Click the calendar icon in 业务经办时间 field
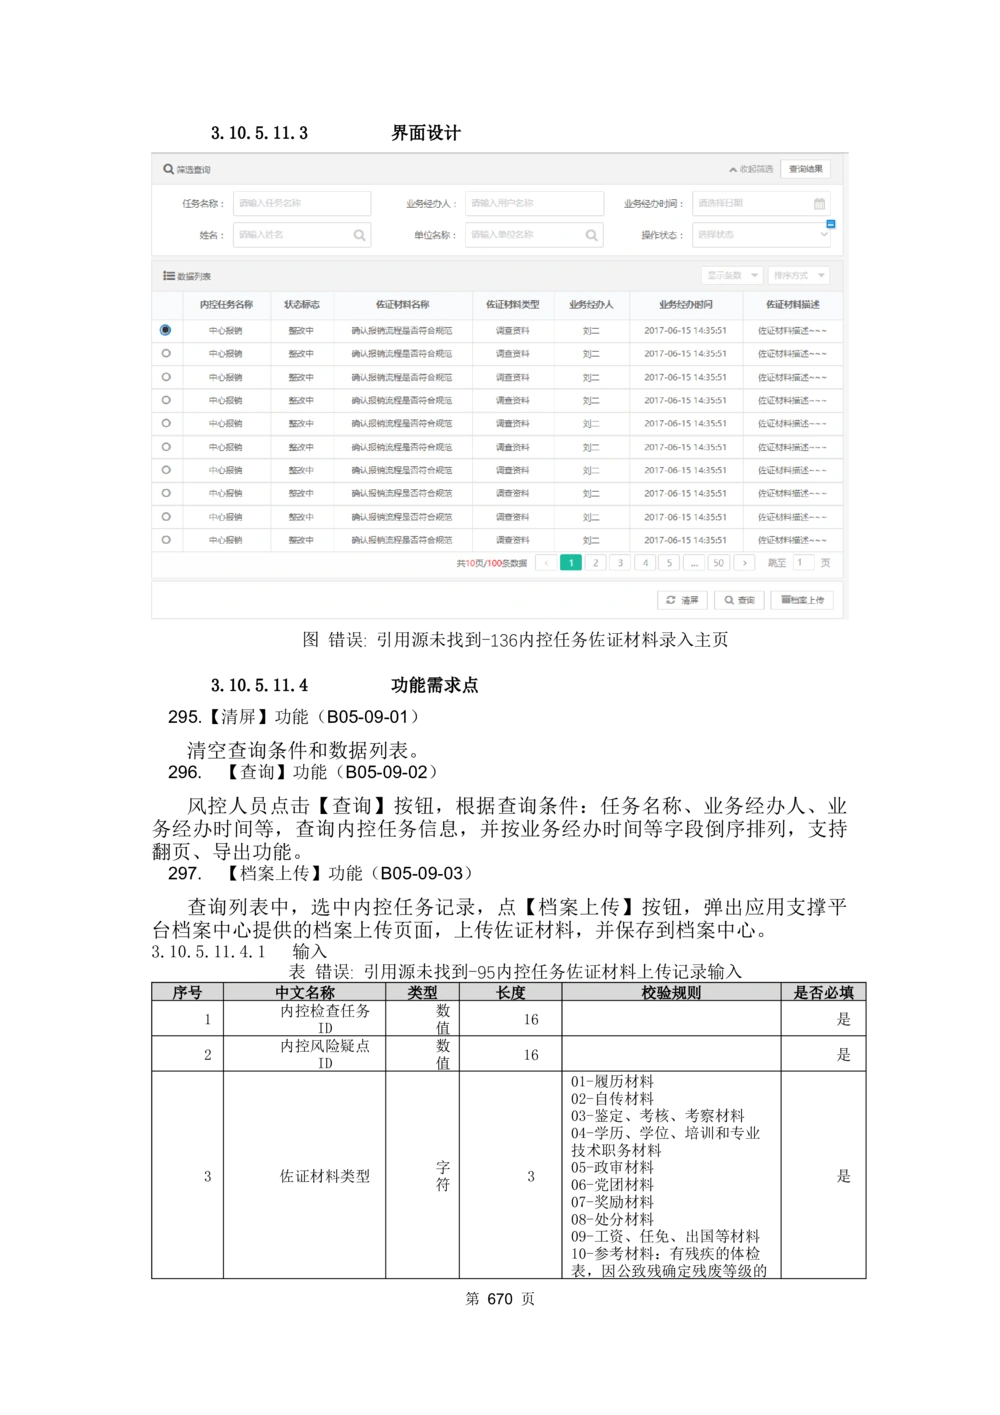The height and width of the screenshot is (1415, 1000). point(819,202)
